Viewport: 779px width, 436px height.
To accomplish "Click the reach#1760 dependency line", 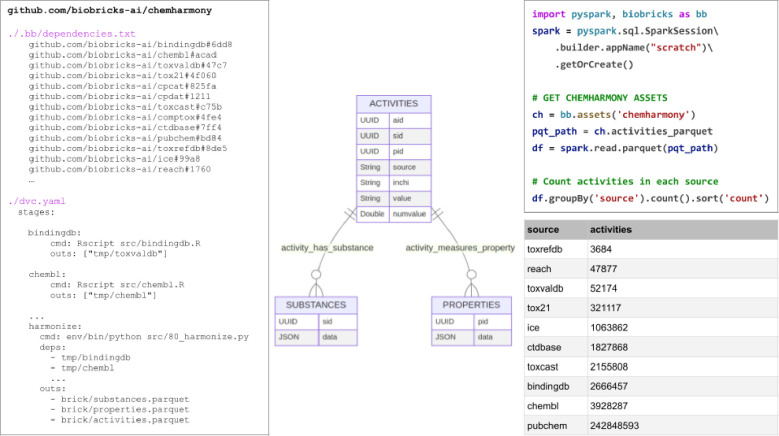I will coord(120,169).
